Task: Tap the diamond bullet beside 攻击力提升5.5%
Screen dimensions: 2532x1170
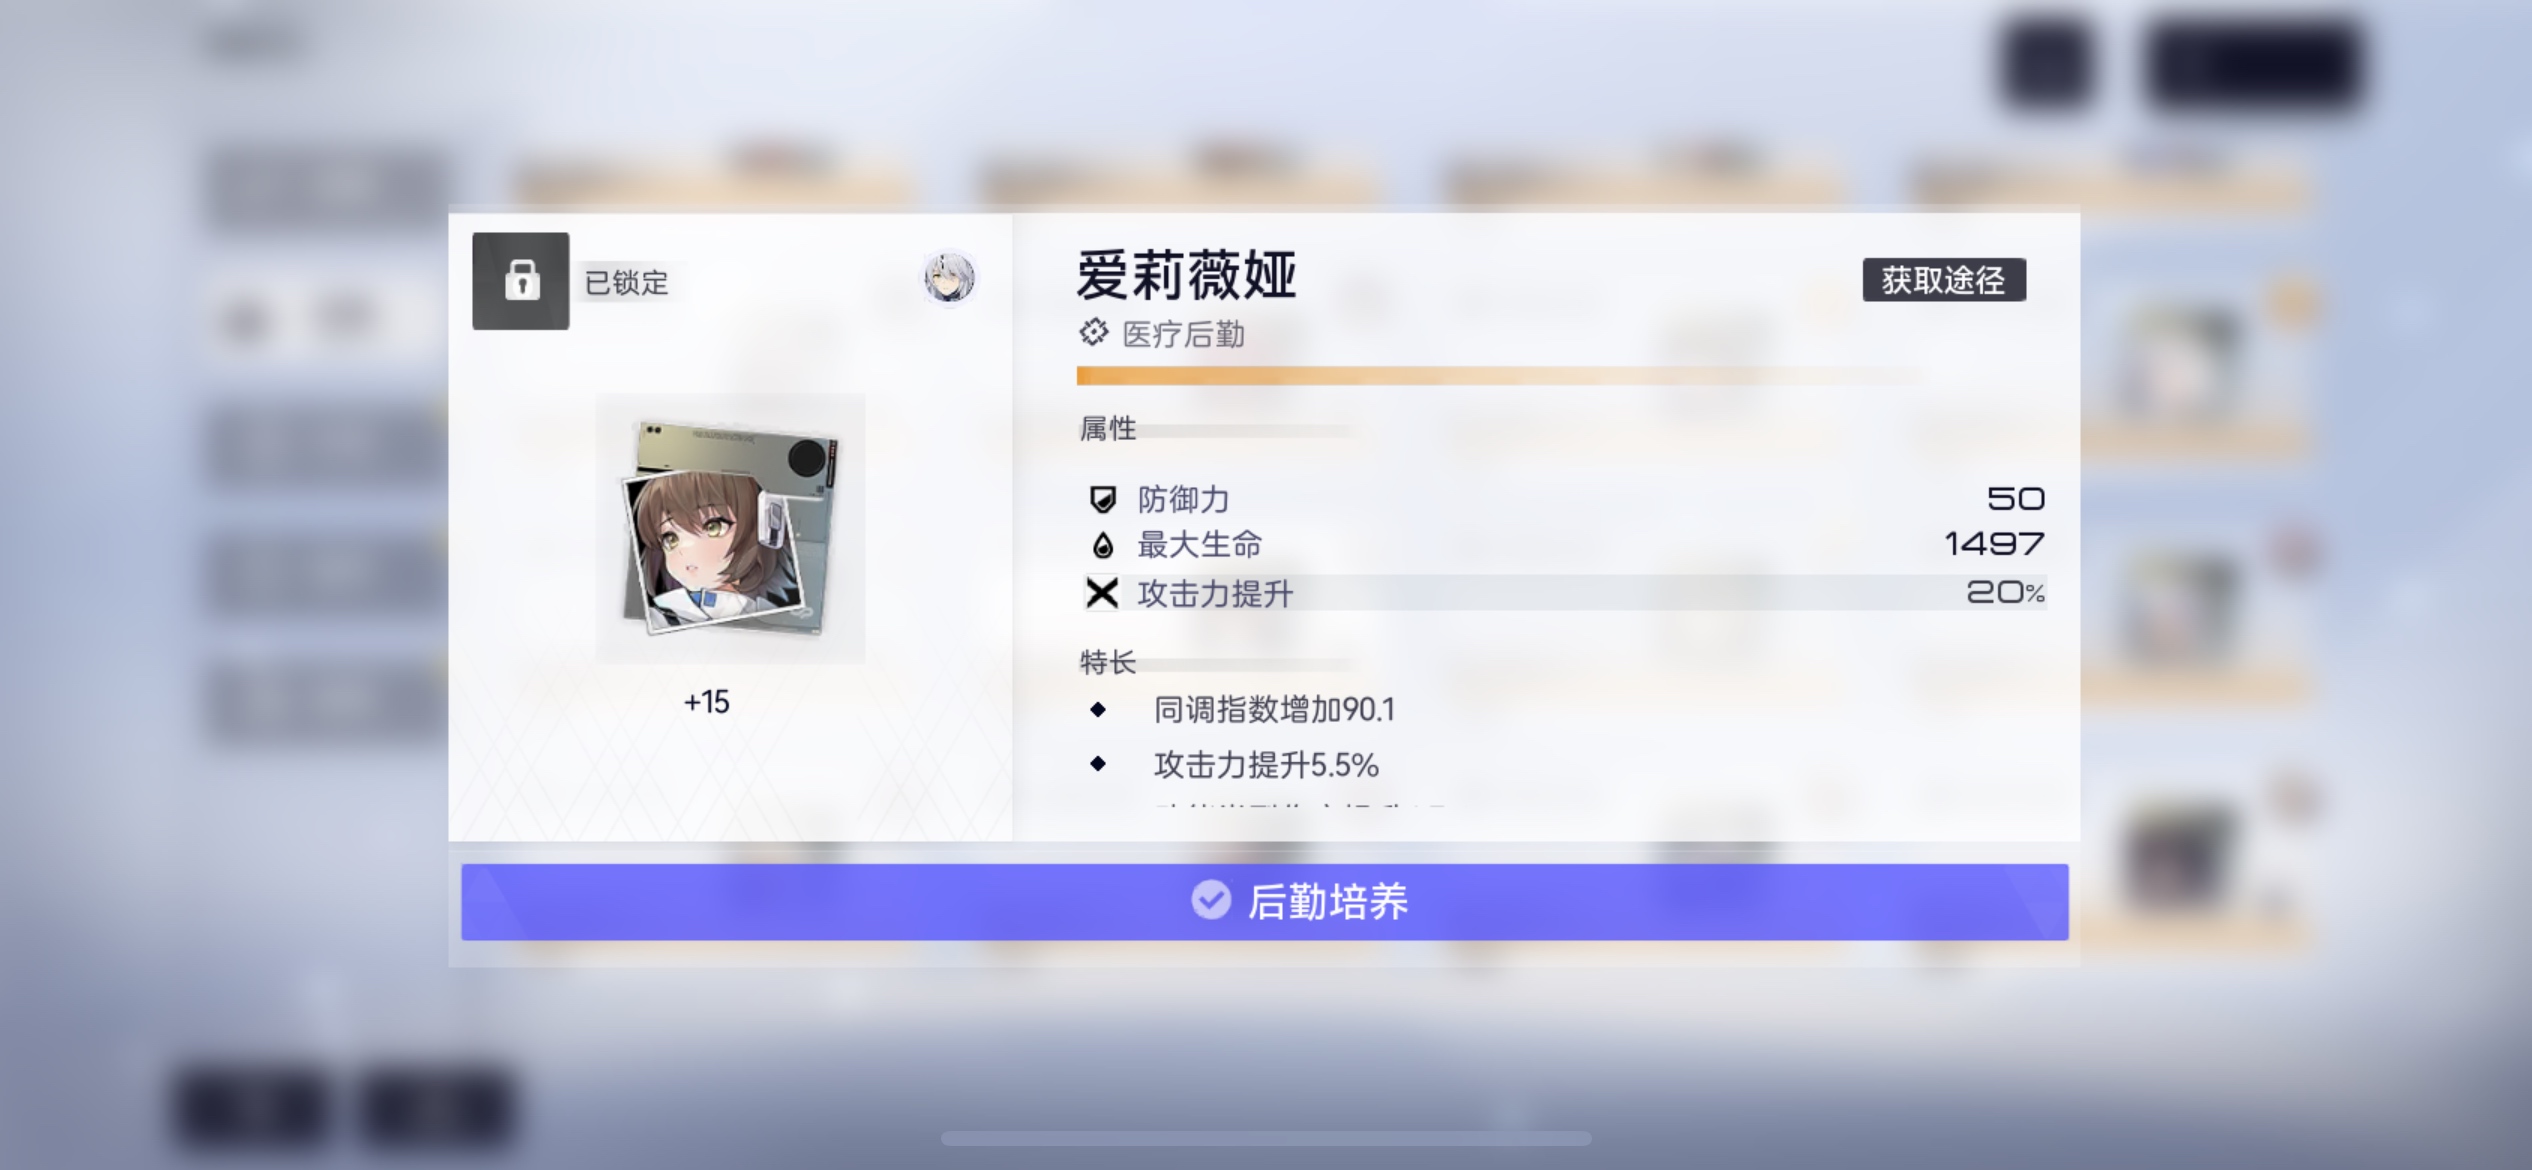Action: 1098,764
